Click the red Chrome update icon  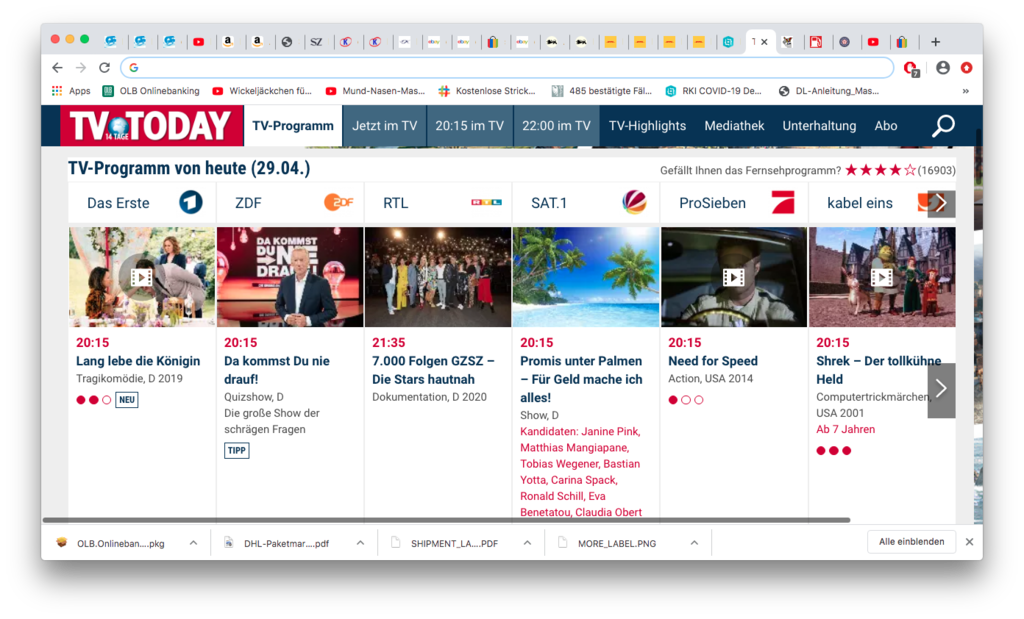(967, 67)
